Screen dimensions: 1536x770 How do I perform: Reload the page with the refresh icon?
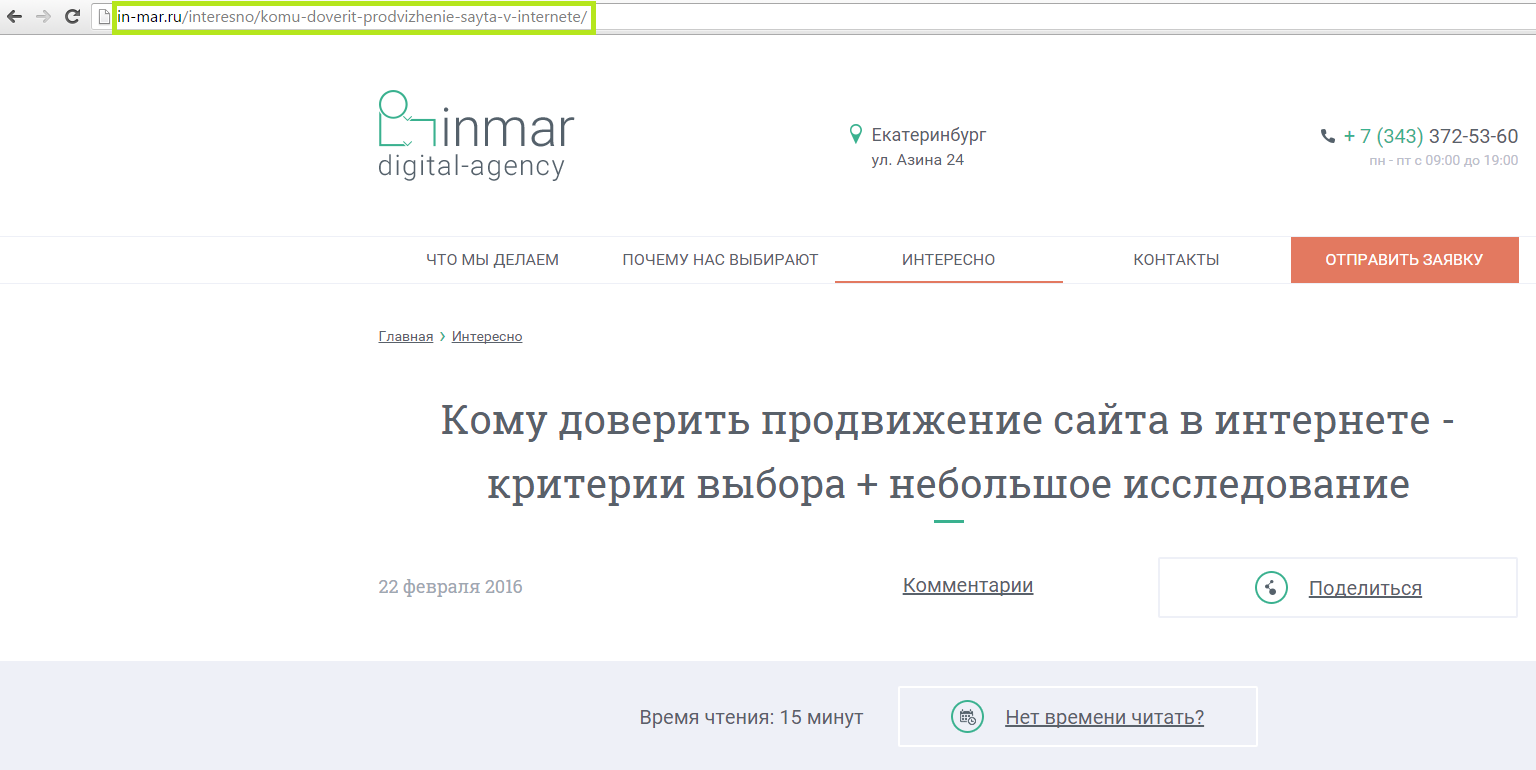72,16
